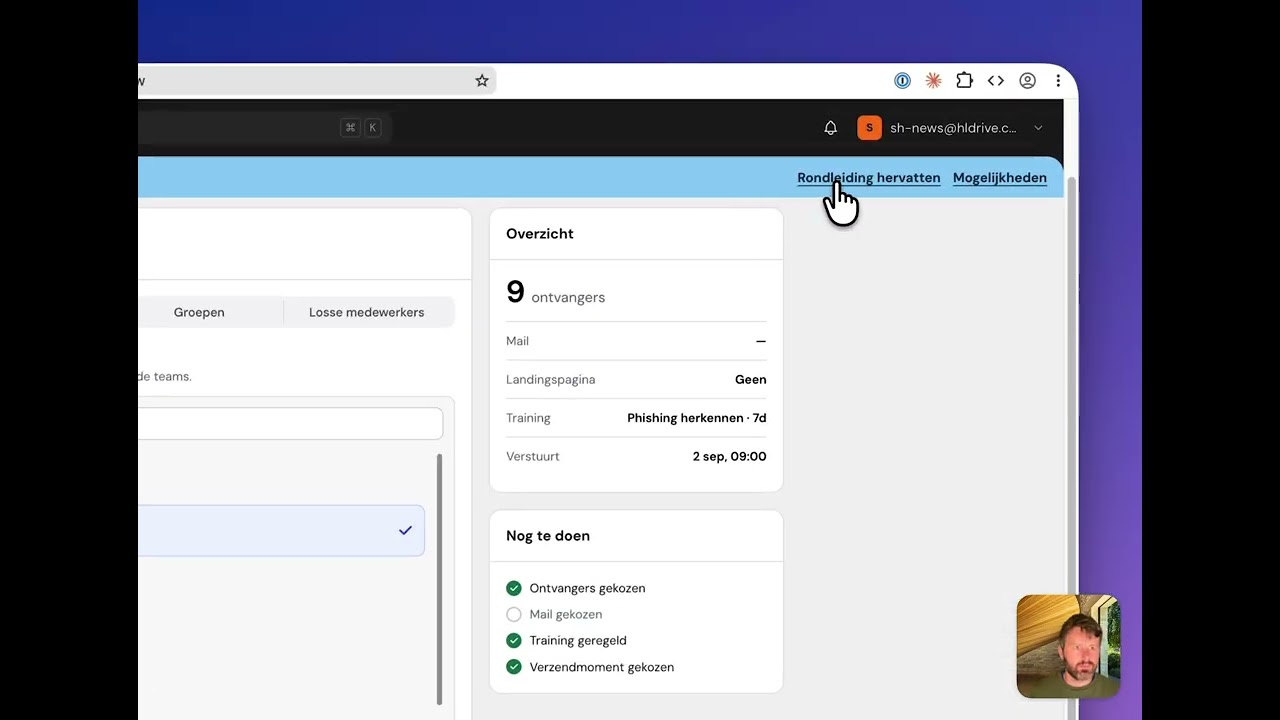This screenshot has height=720, width=1280.
Task: Click the "Nog te doen" heading
Action: [548, 536]
